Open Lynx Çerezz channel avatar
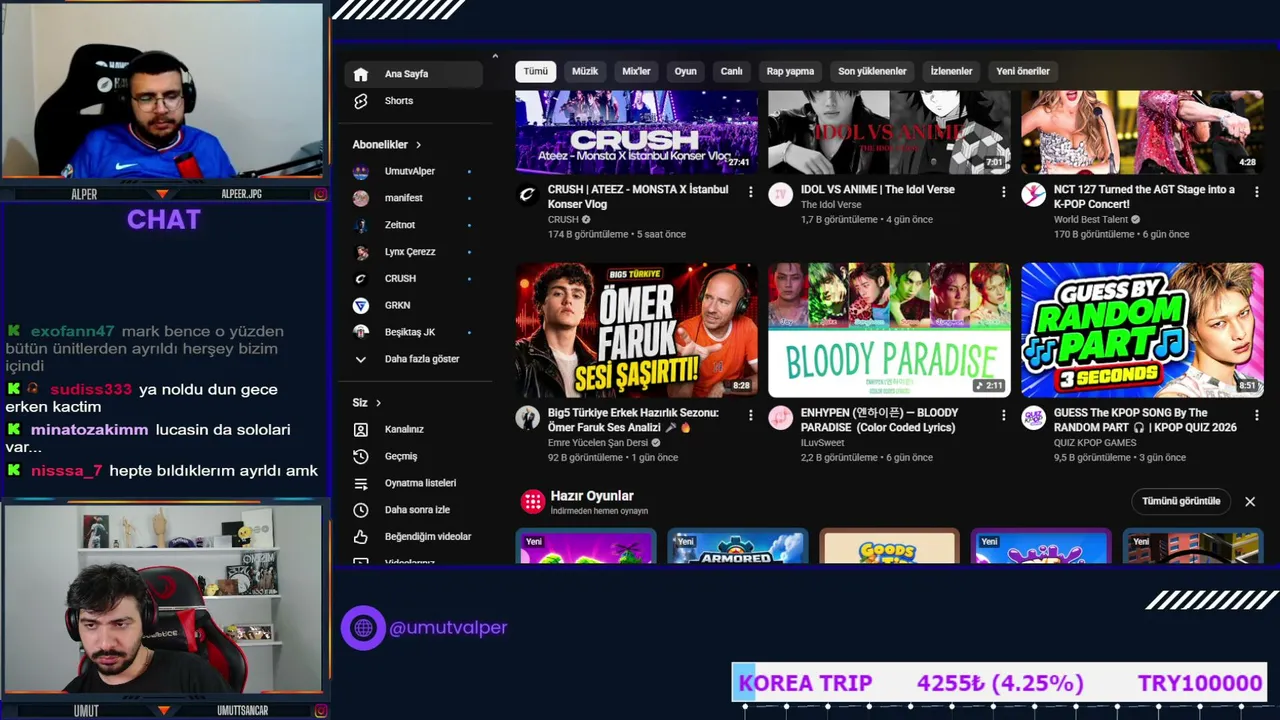Viewport: 1280px width, 720px height. (x=361, y=252)
